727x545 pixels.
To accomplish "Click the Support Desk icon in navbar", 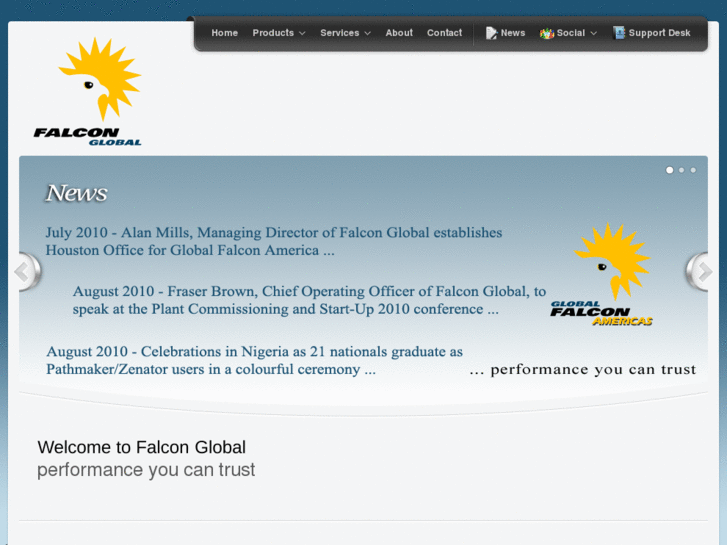I will point(619,33).
